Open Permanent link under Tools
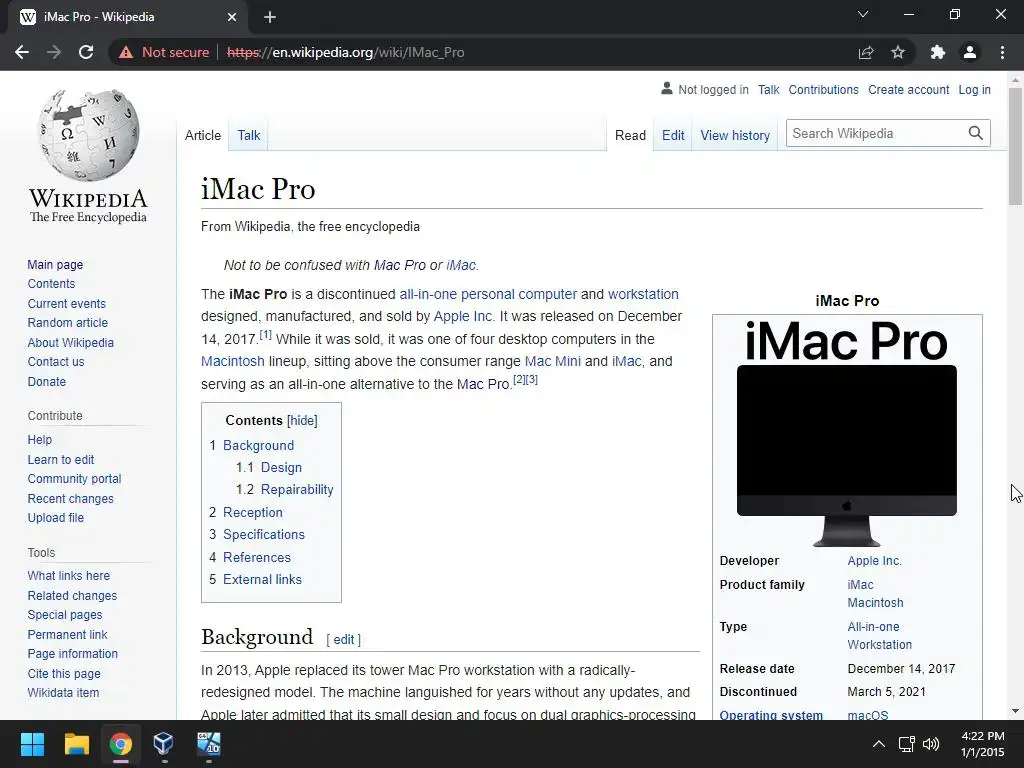Image resolution: width=1024 pixels, height=768 pixels. [67, 634]
